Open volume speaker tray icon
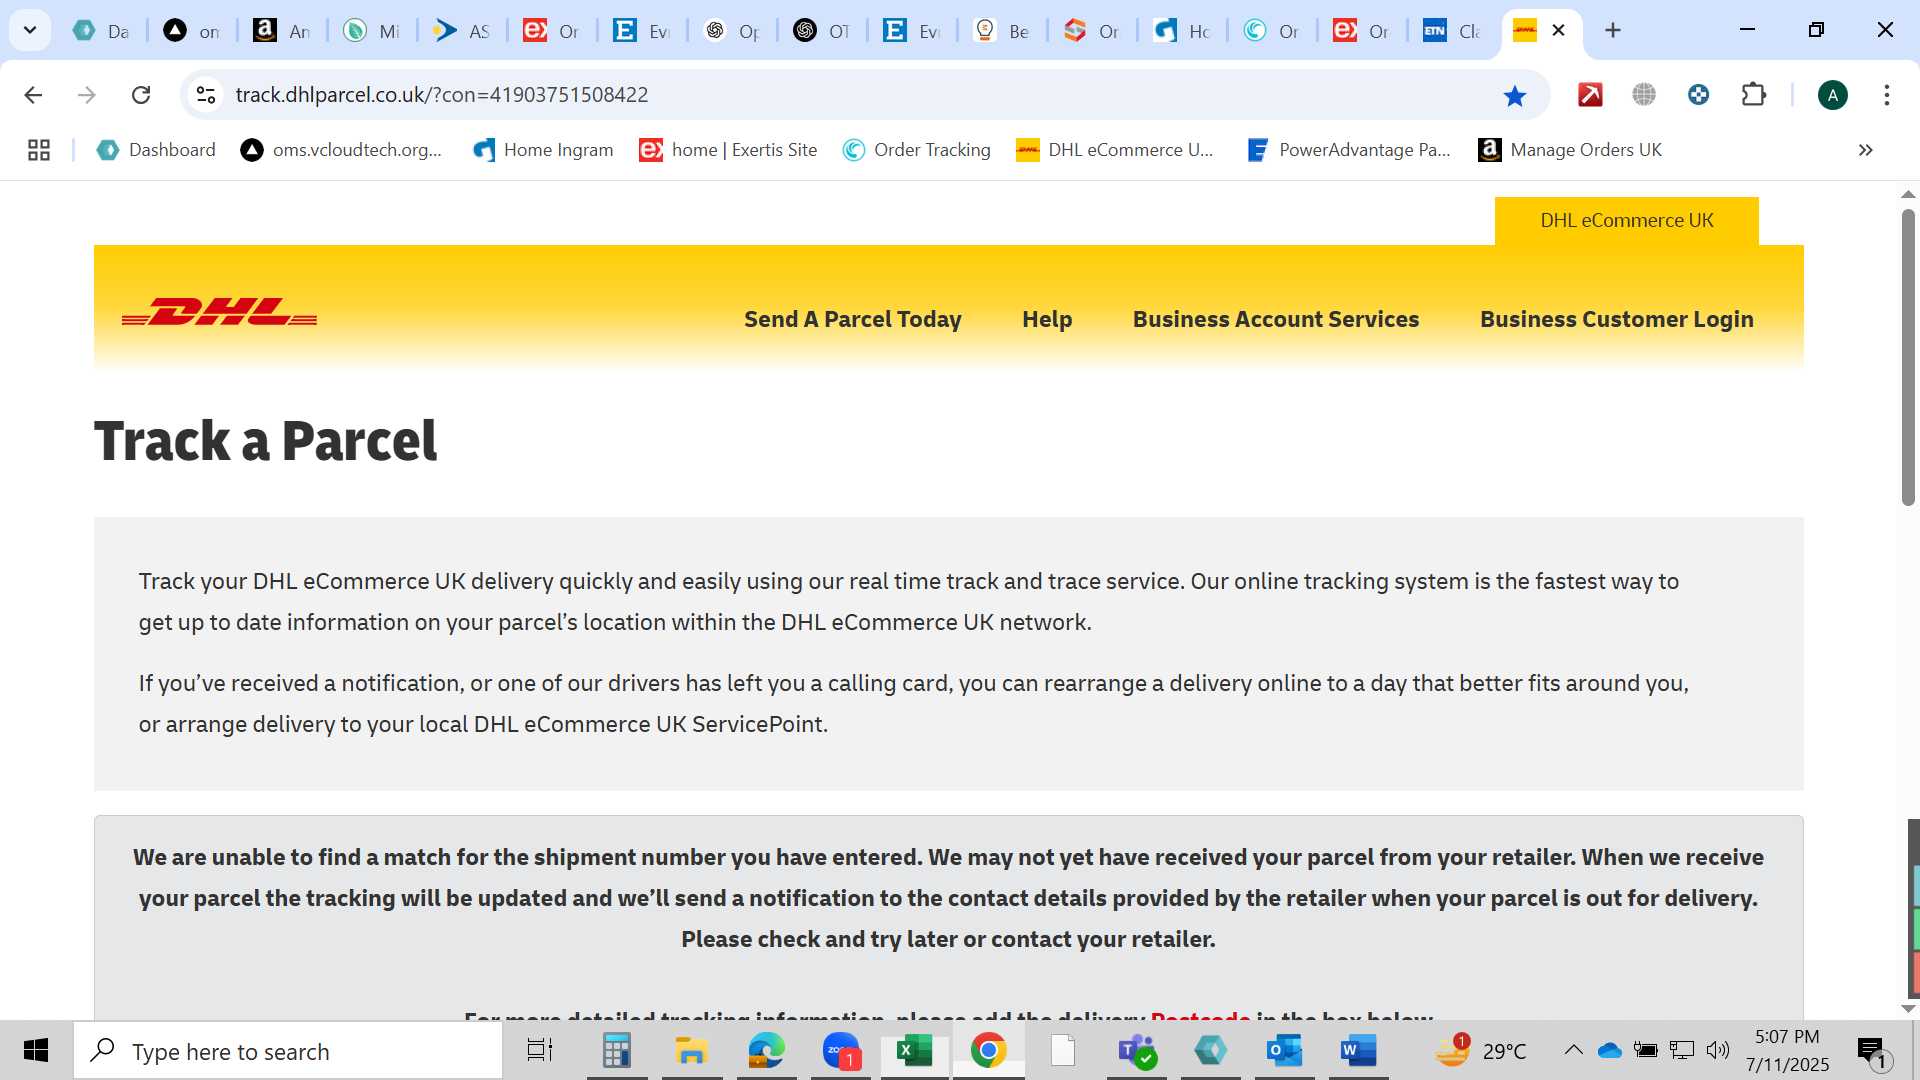1920x1080 pixels. [x=1718, y=1050]
